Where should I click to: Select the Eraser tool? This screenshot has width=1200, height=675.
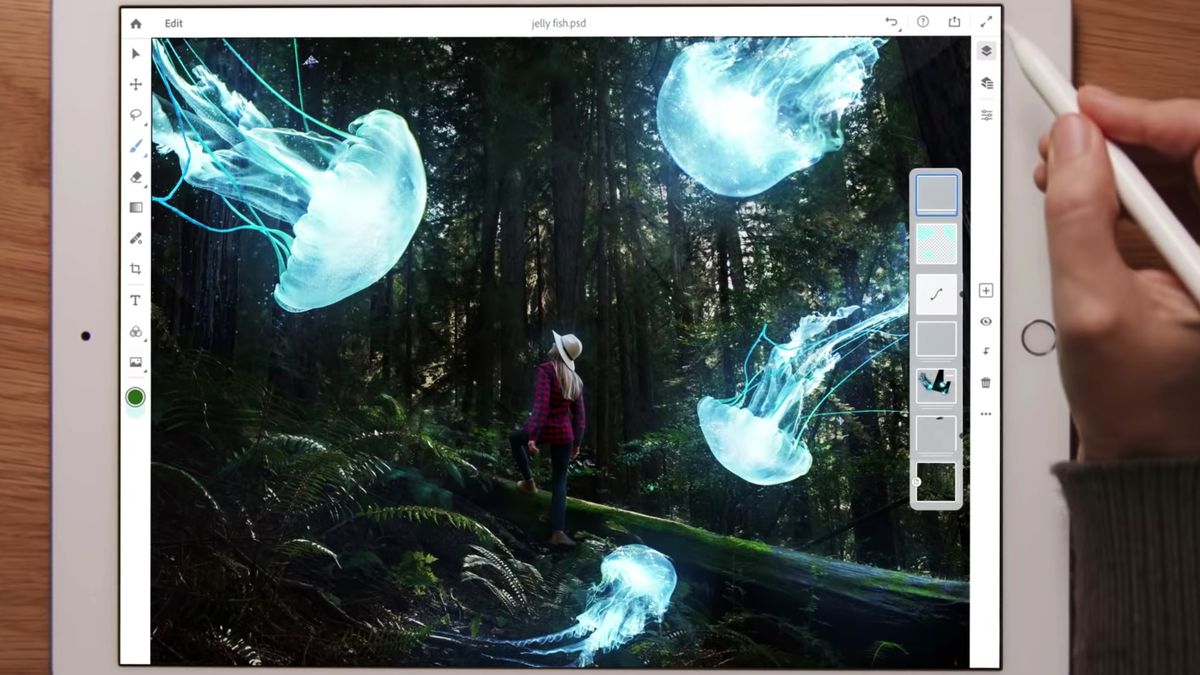point(135,177)
